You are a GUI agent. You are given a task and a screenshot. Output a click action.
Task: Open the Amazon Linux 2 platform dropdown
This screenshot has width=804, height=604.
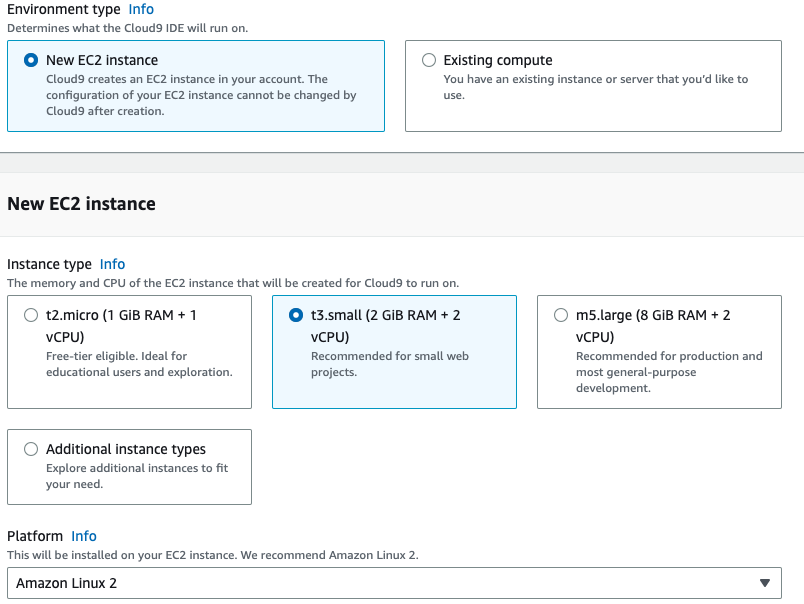[394, 582]
